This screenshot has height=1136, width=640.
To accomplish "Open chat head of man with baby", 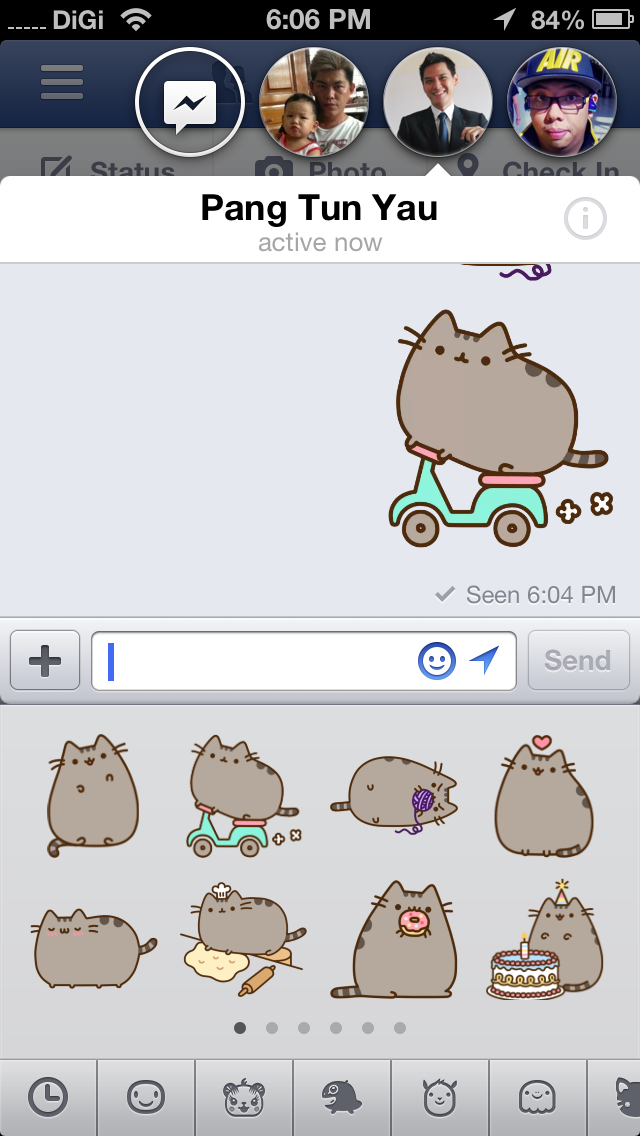I will coord(314,102).
